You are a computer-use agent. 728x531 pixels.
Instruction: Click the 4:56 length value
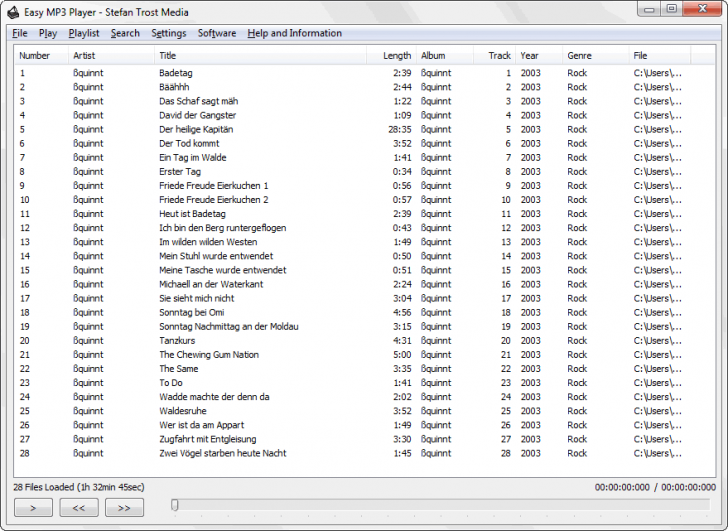pos(402,312)
